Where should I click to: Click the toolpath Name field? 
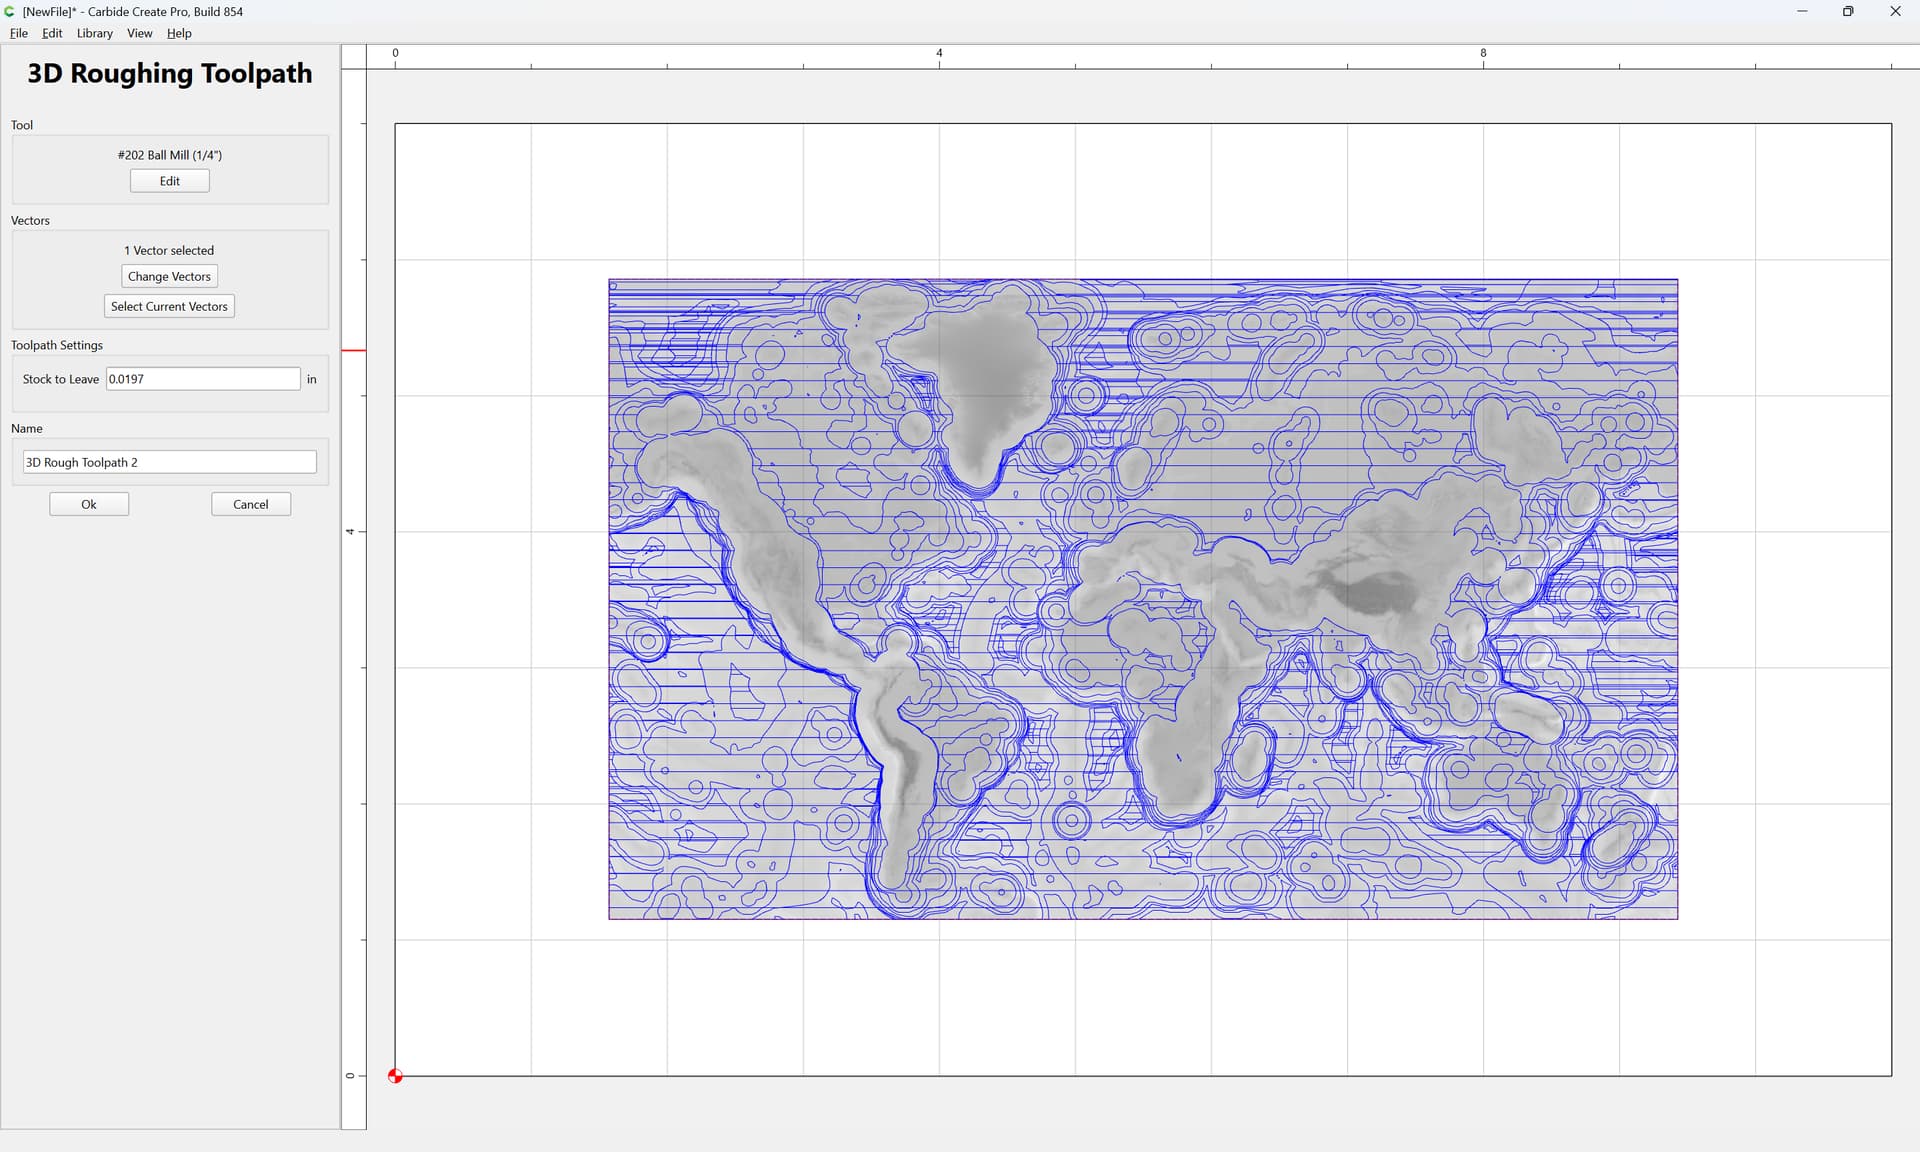coord(170,462)
